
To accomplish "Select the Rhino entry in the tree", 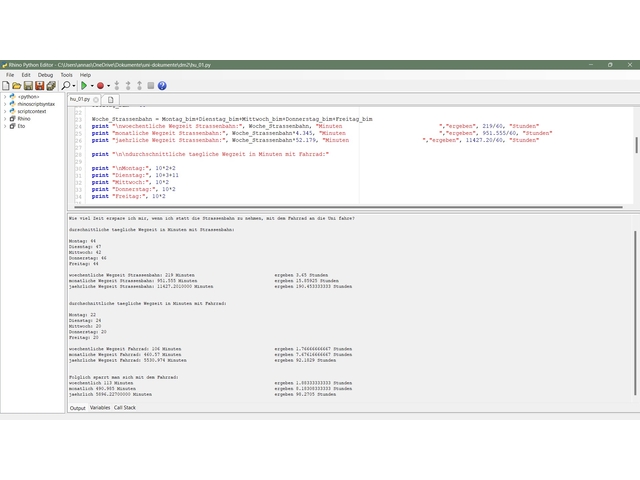I will 24,119.
